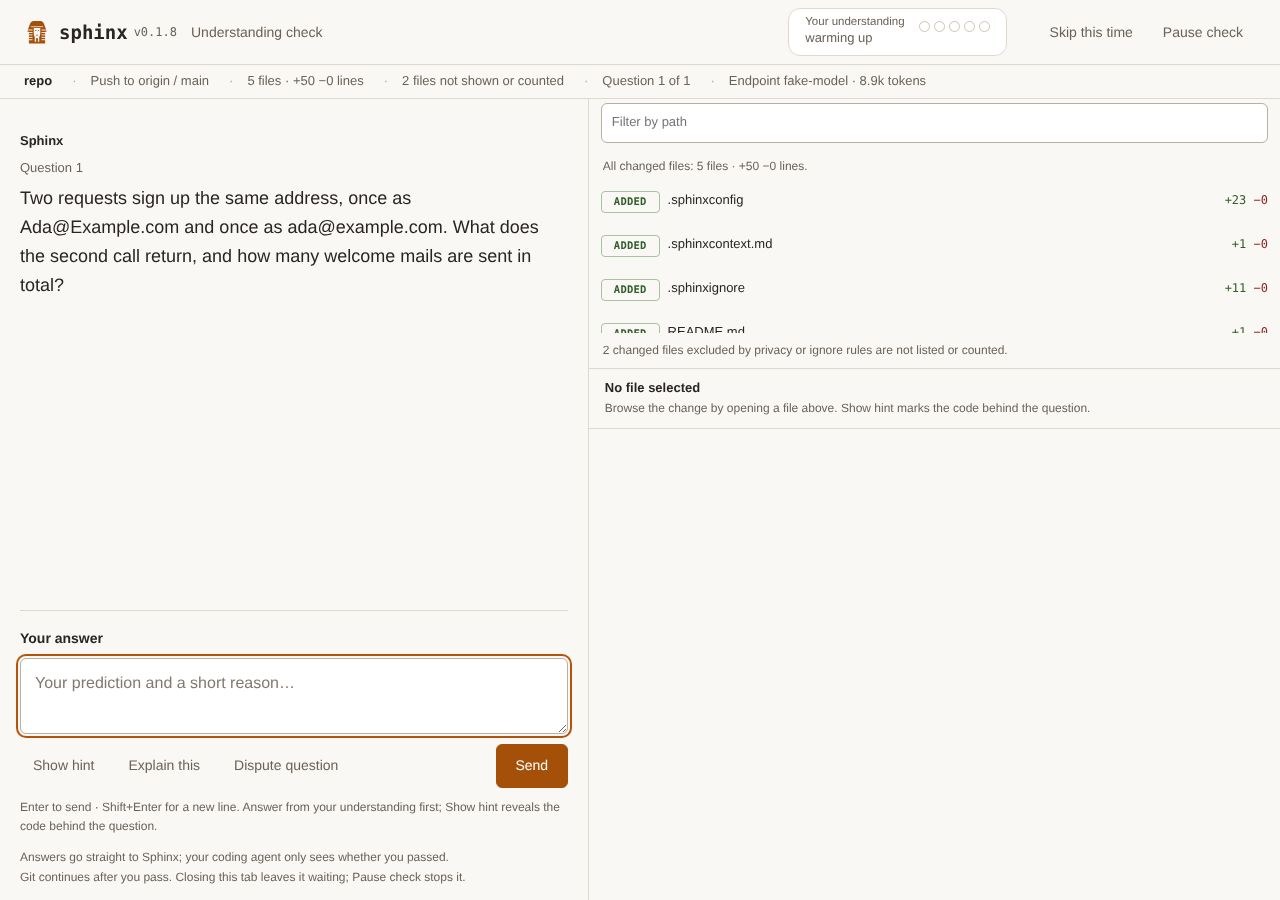This screenshot has width=1280, height=900.
Task: Click 'No file selected' heading
Action: click(652, 388)
